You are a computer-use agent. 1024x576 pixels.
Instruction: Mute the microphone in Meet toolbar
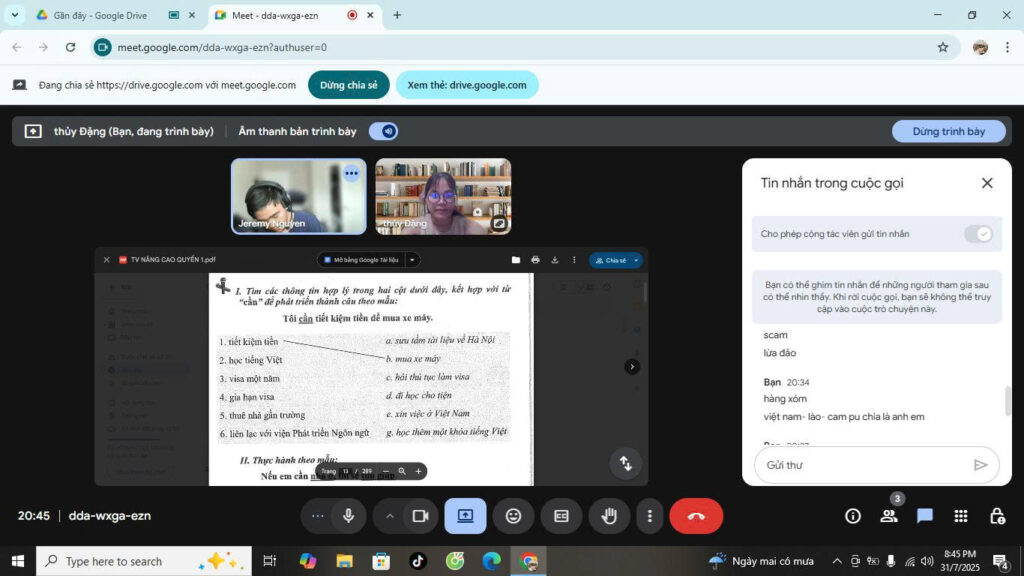pos(348,516)
